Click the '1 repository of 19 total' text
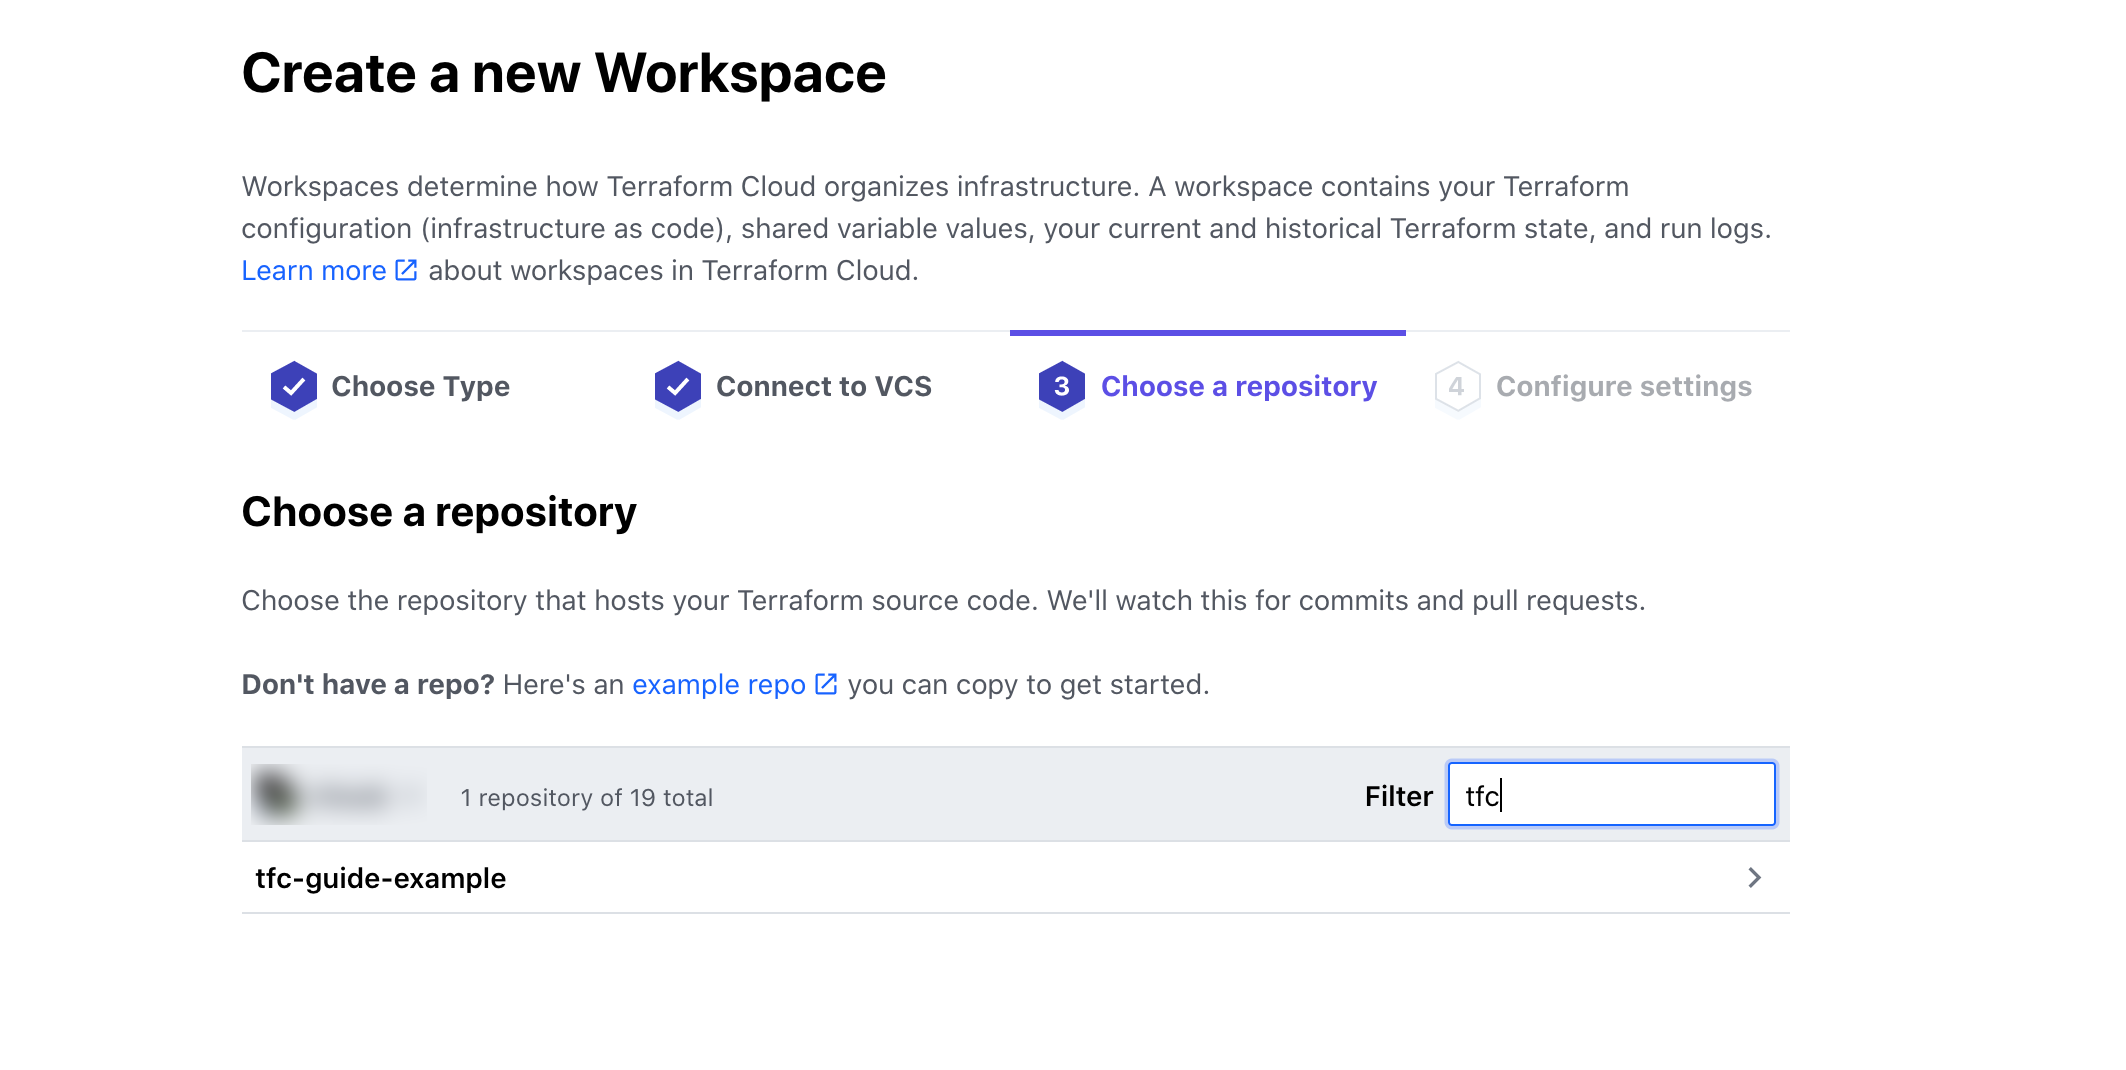This screenshot has height=1070, width=2126. tap(587, 798)
